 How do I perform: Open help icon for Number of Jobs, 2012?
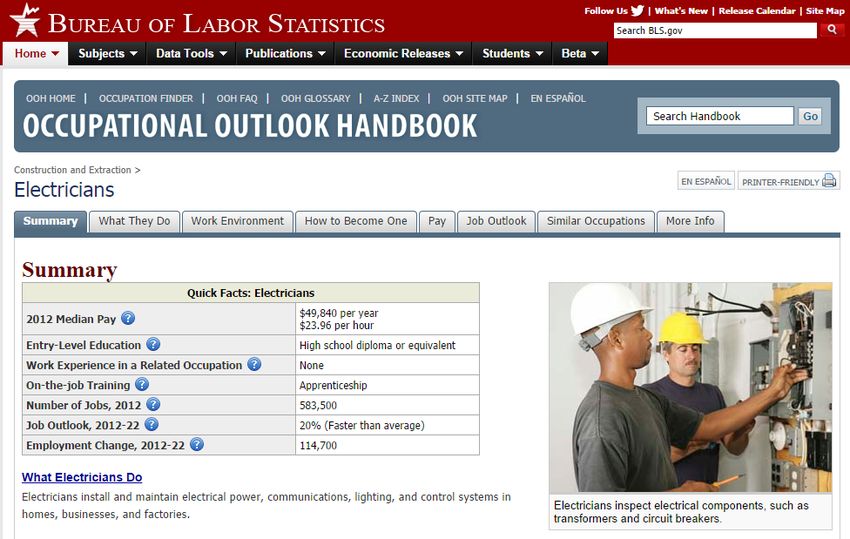pos(153,405)
